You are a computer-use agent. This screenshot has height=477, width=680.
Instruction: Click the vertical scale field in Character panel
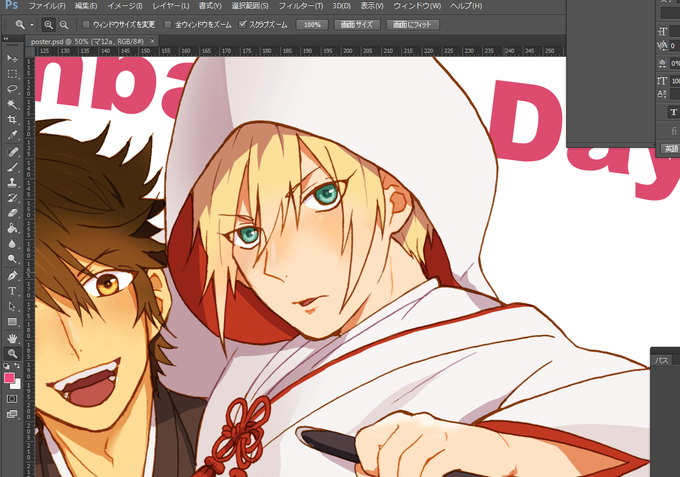675,81
